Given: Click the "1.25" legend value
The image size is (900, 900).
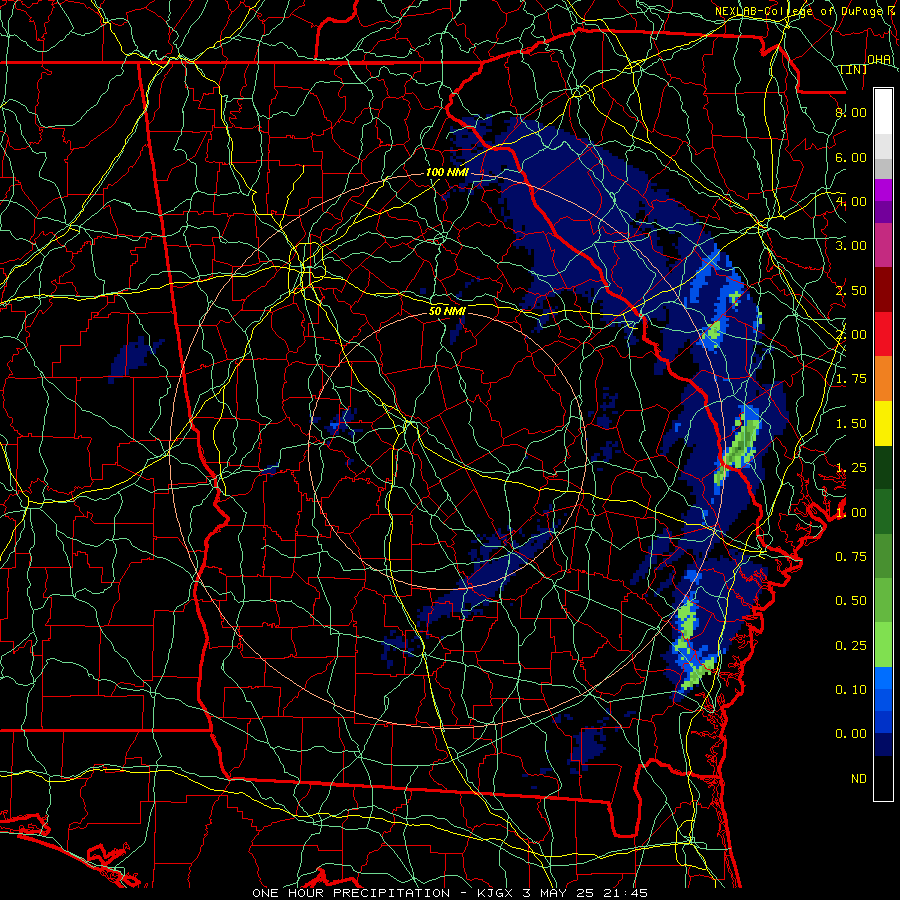Looking at the screenshot, I should click(851, 468).
